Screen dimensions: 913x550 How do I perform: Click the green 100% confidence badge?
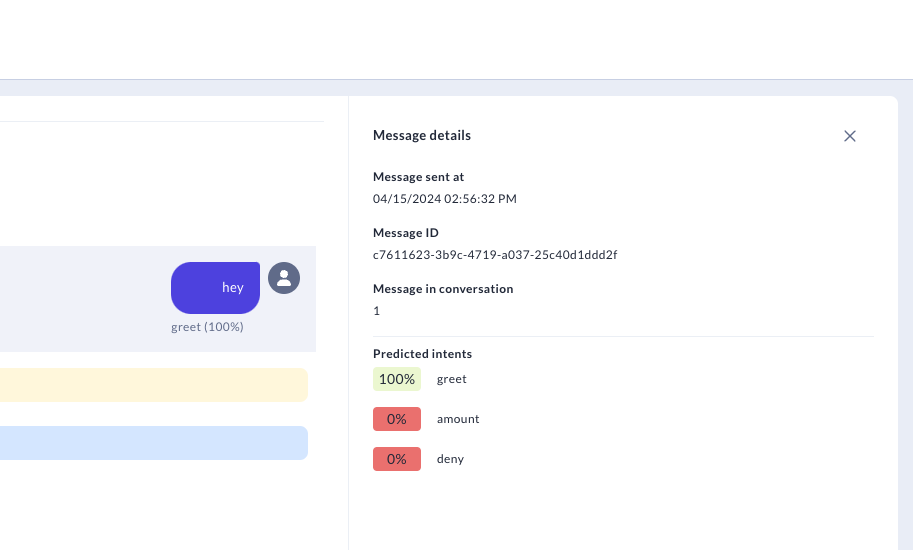397,379
